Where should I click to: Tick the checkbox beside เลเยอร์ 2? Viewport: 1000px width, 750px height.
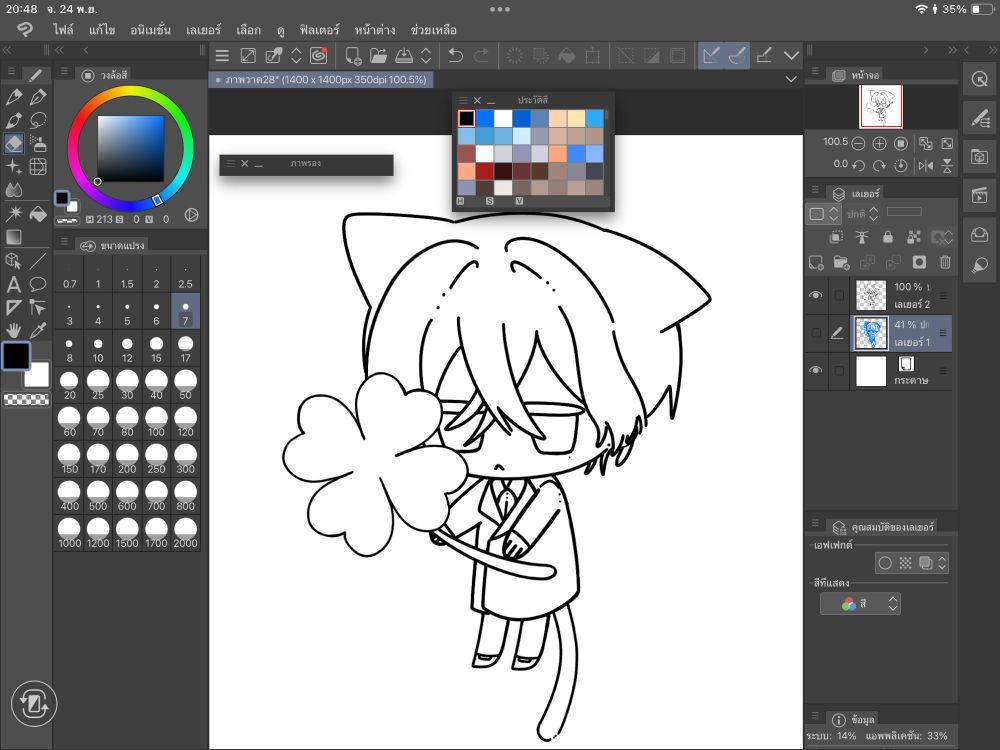(839, 295)
